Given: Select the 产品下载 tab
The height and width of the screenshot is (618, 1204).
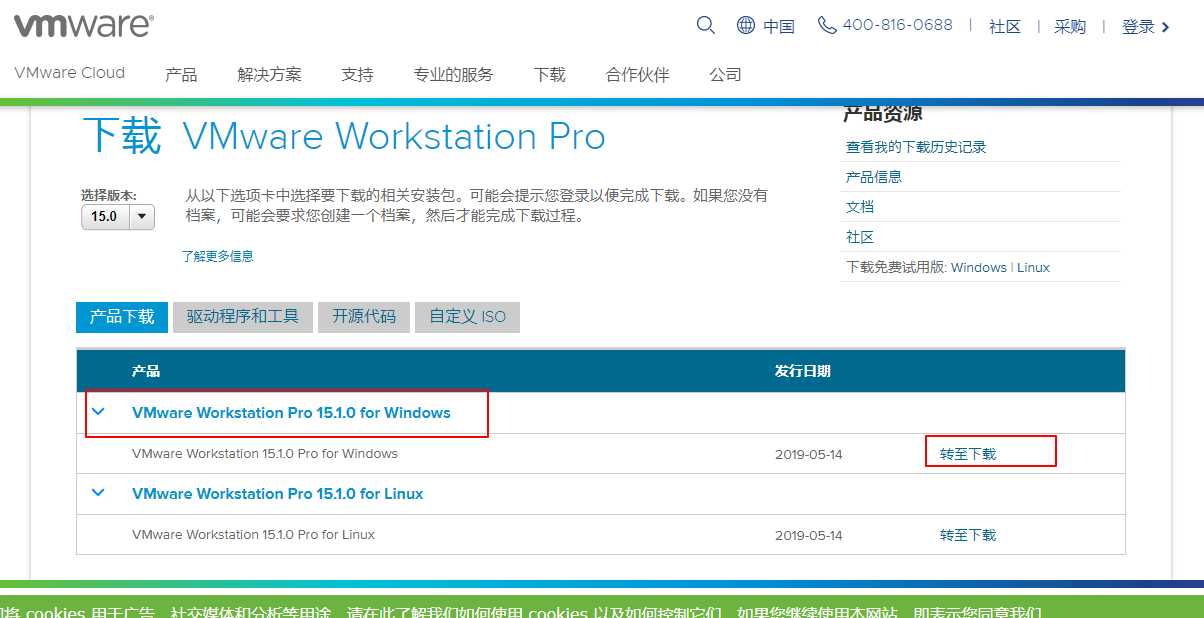Looking at the screenshot, I should [122, 317].
